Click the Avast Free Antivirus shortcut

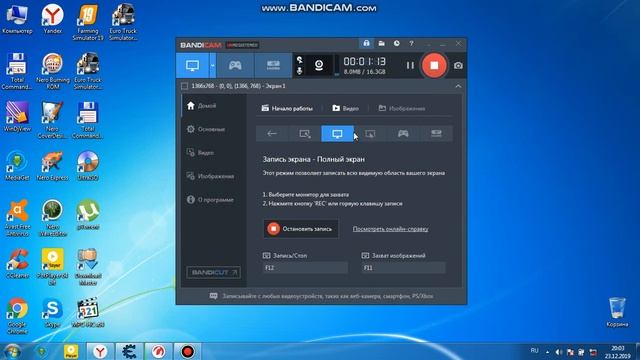pyautogui.click(x=17, y=218)
